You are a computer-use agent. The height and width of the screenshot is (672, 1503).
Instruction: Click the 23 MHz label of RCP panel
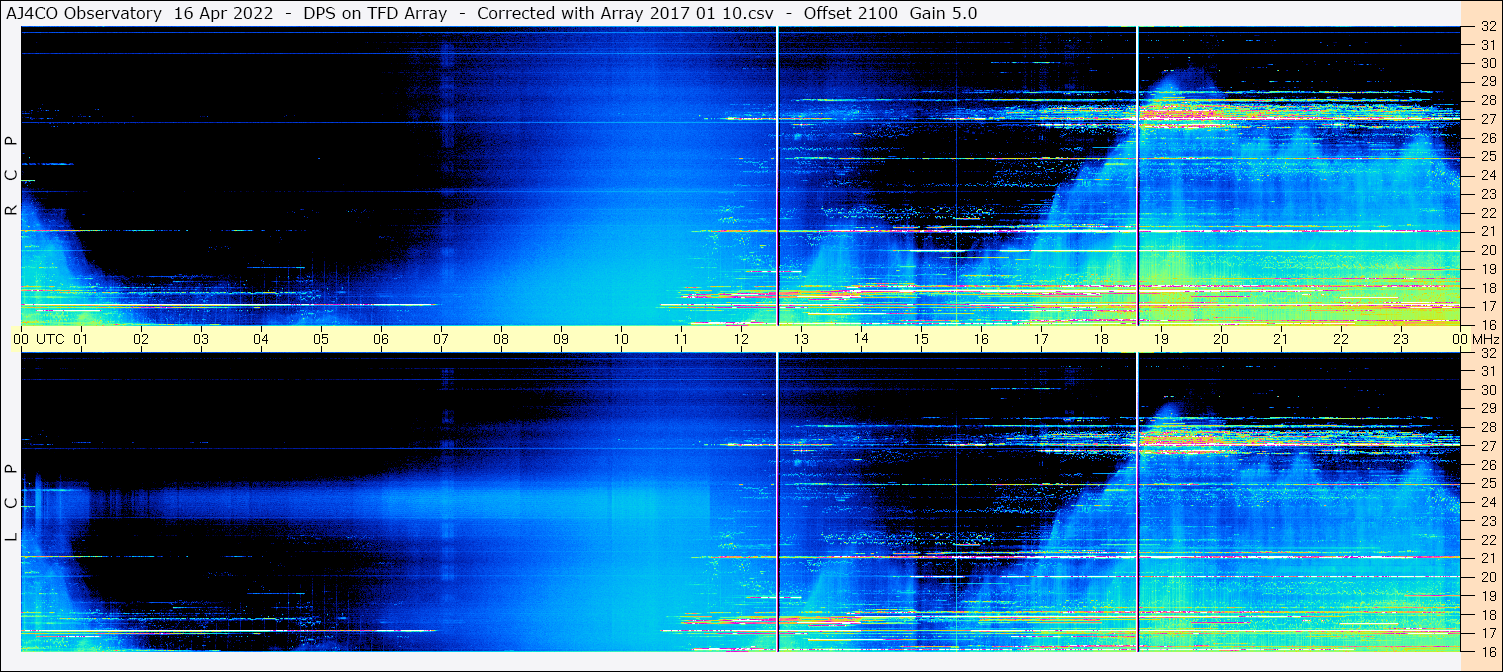[1488, 194]
